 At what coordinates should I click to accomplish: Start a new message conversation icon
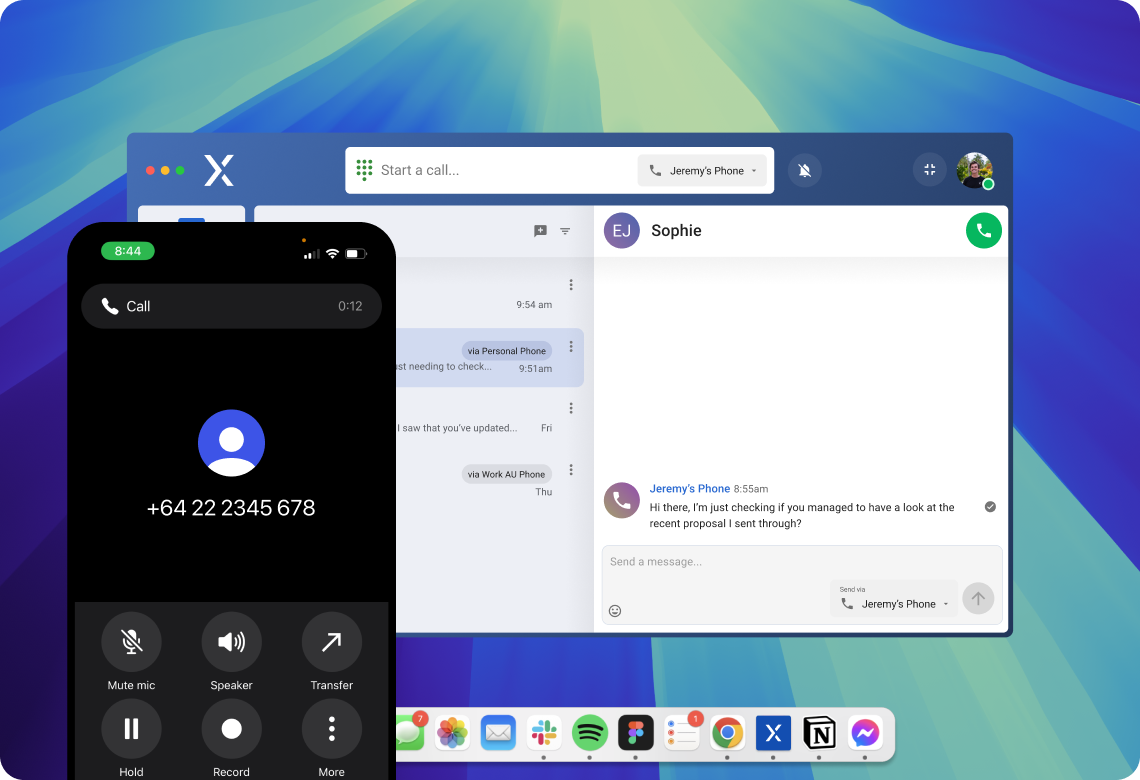(540, 230)
